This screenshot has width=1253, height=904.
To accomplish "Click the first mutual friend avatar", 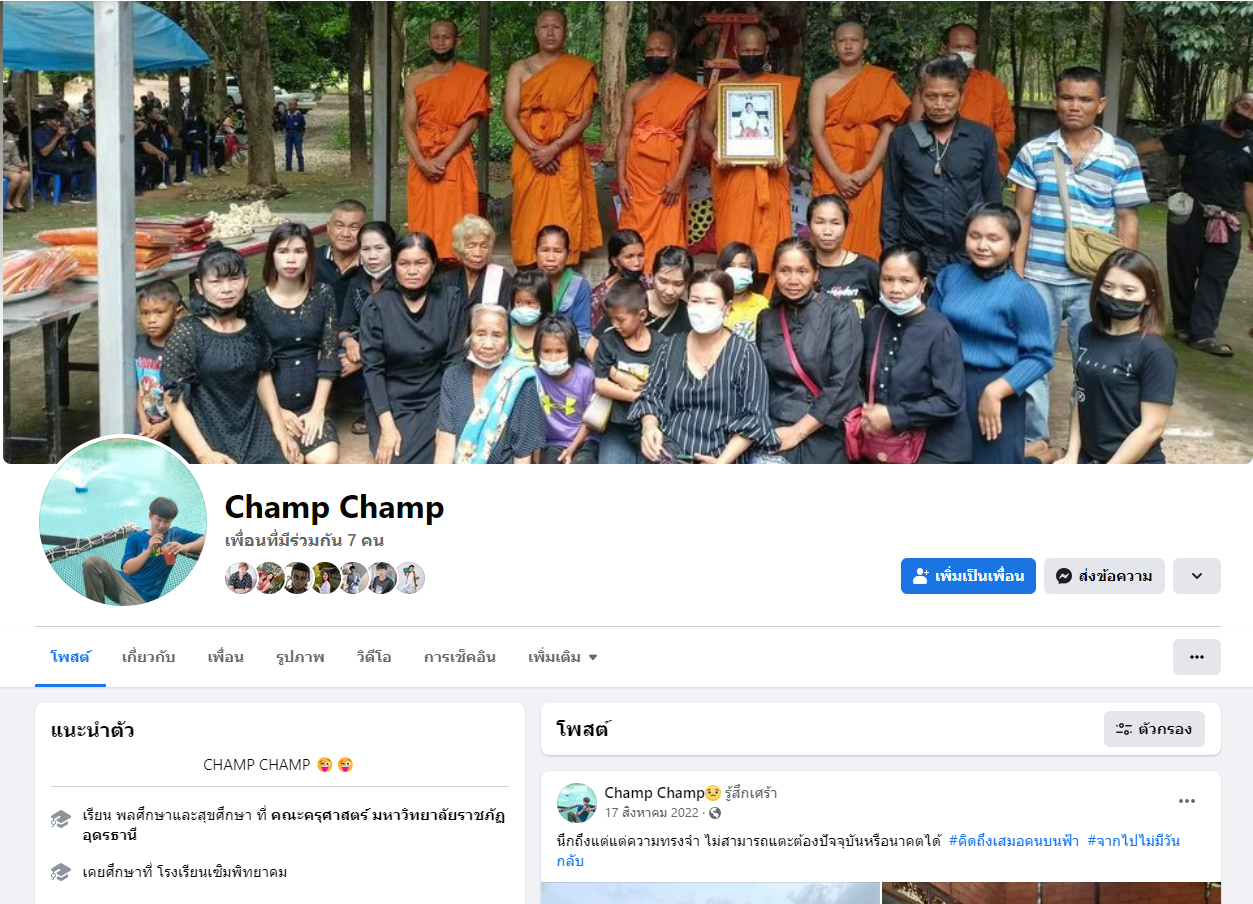I will tap(240, 578).
